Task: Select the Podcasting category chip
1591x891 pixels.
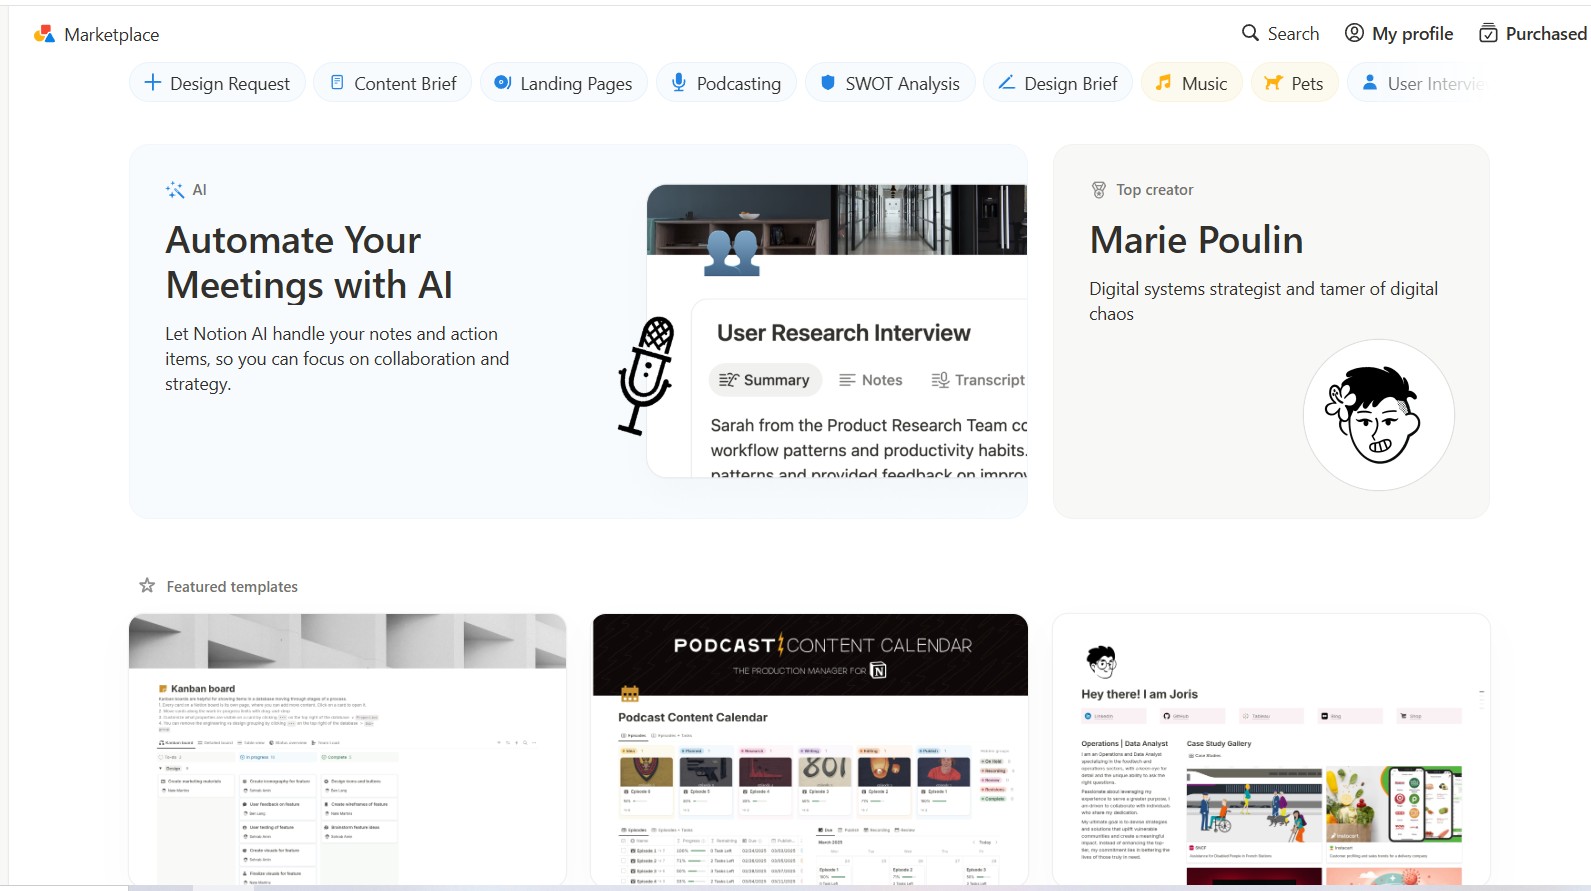Action: (x=727, y=83)
